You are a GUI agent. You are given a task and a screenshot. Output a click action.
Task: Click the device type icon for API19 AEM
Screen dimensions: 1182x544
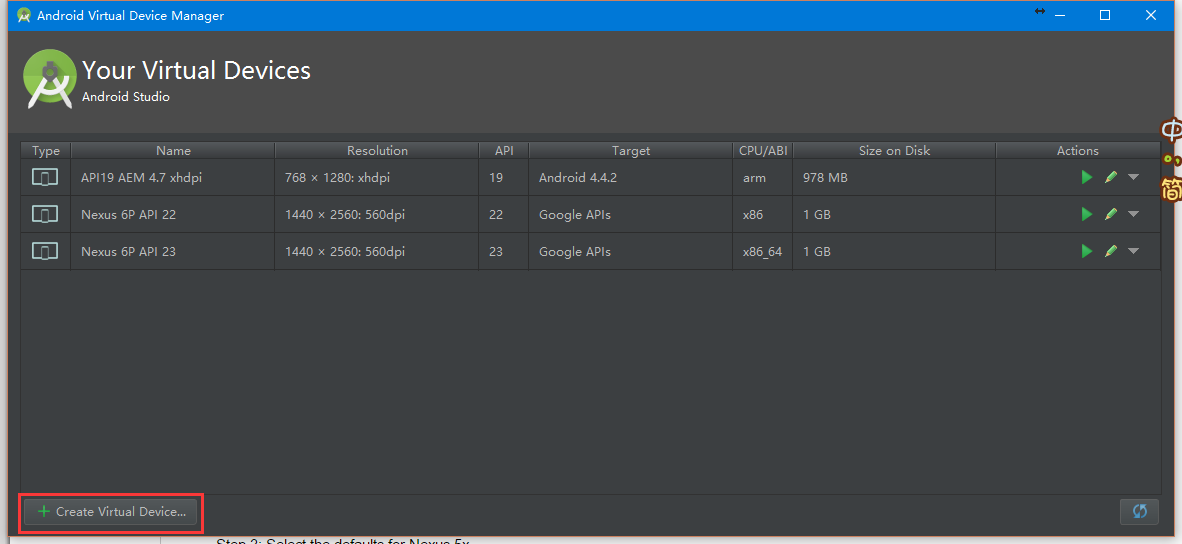(45, 178)
